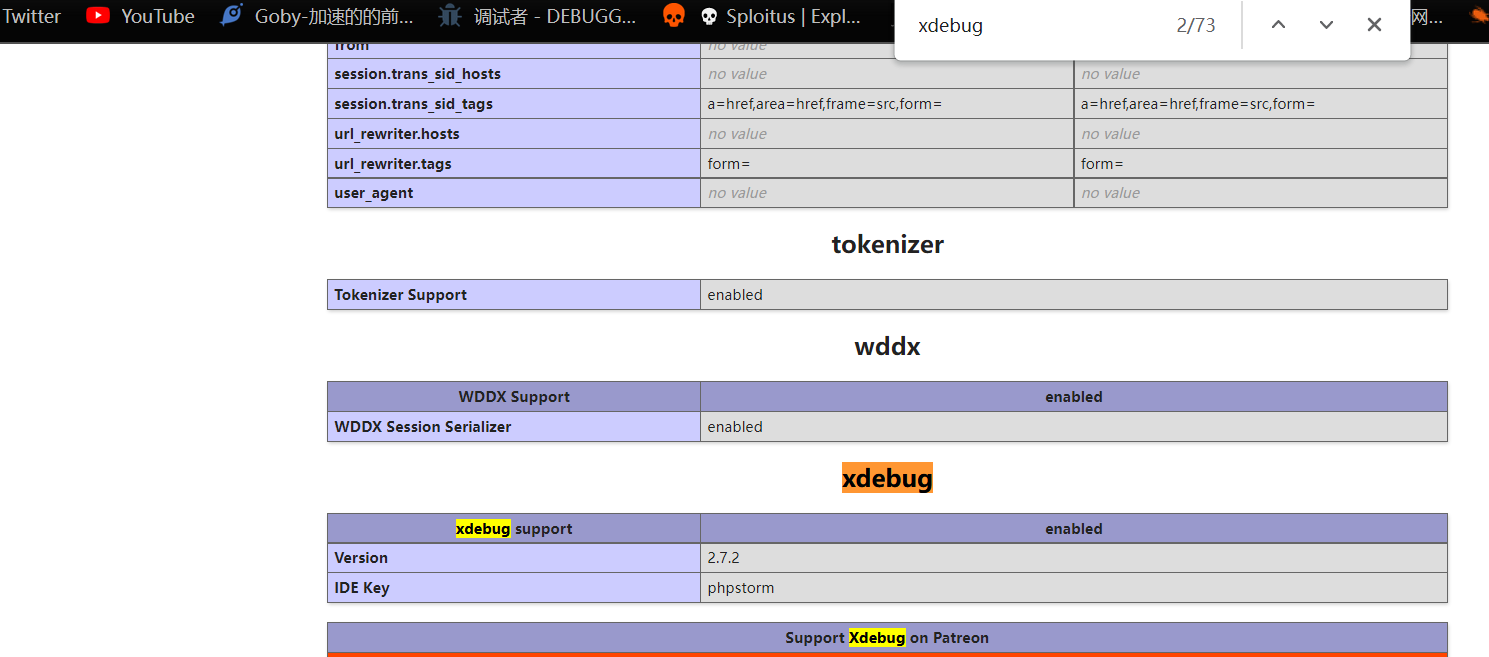
Task: Click master no value of url_rewriter.hosts
Action: tap(1110, 134)
